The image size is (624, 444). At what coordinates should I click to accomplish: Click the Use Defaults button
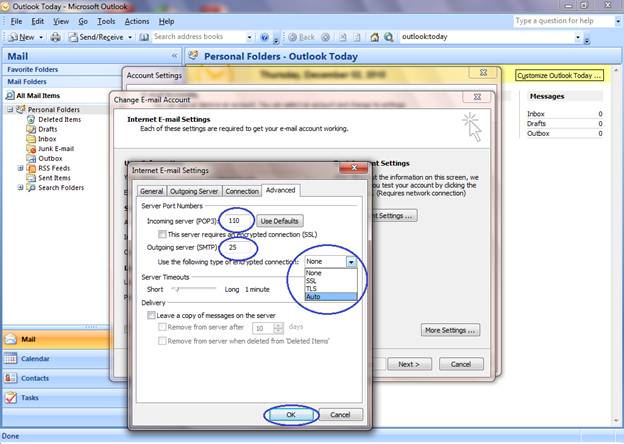279,221
